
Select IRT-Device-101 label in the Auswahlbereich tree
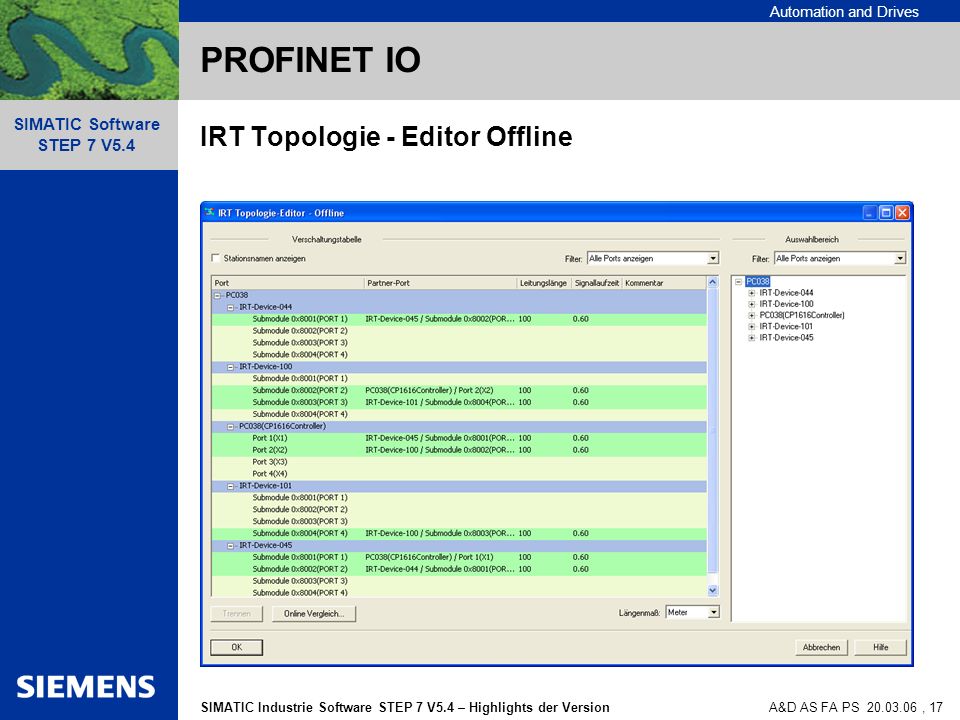[786, 327]
